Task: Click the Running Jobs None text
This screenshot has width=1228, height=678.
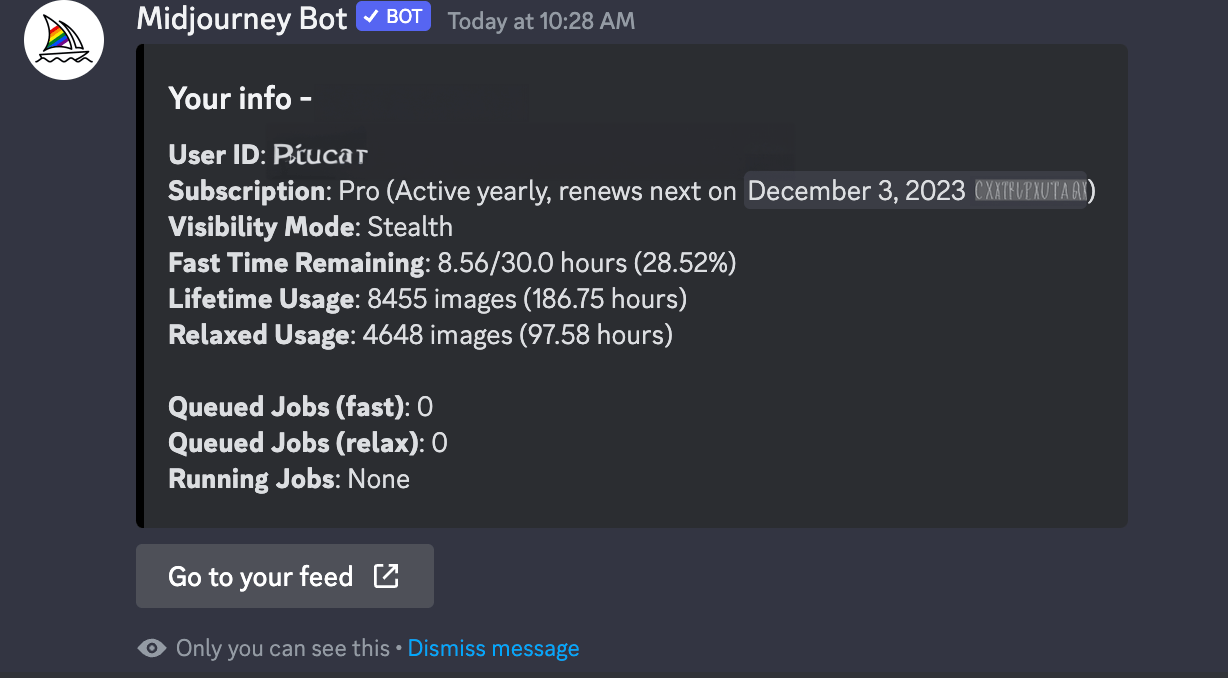Action: [x=378, y=478]
